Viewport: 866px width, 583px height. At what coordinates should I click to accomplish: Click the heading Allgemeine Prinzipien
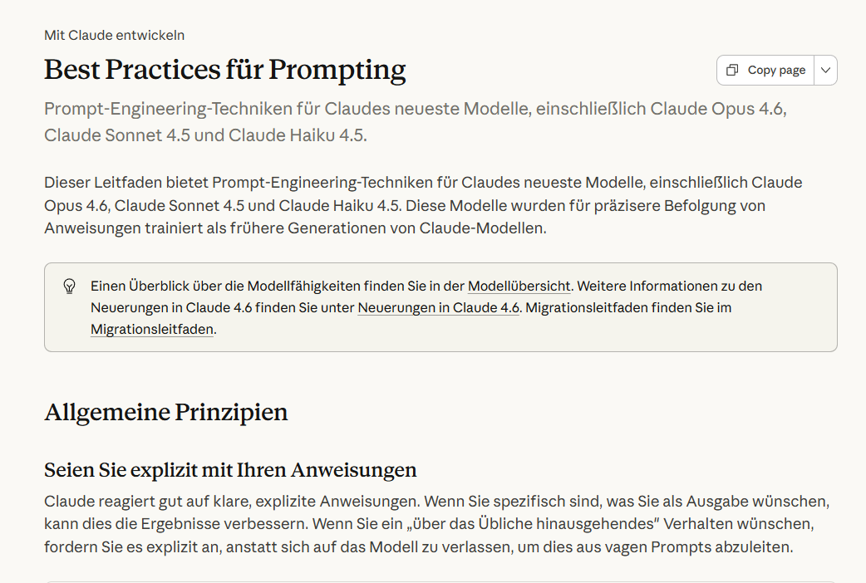tap(165, 412)
